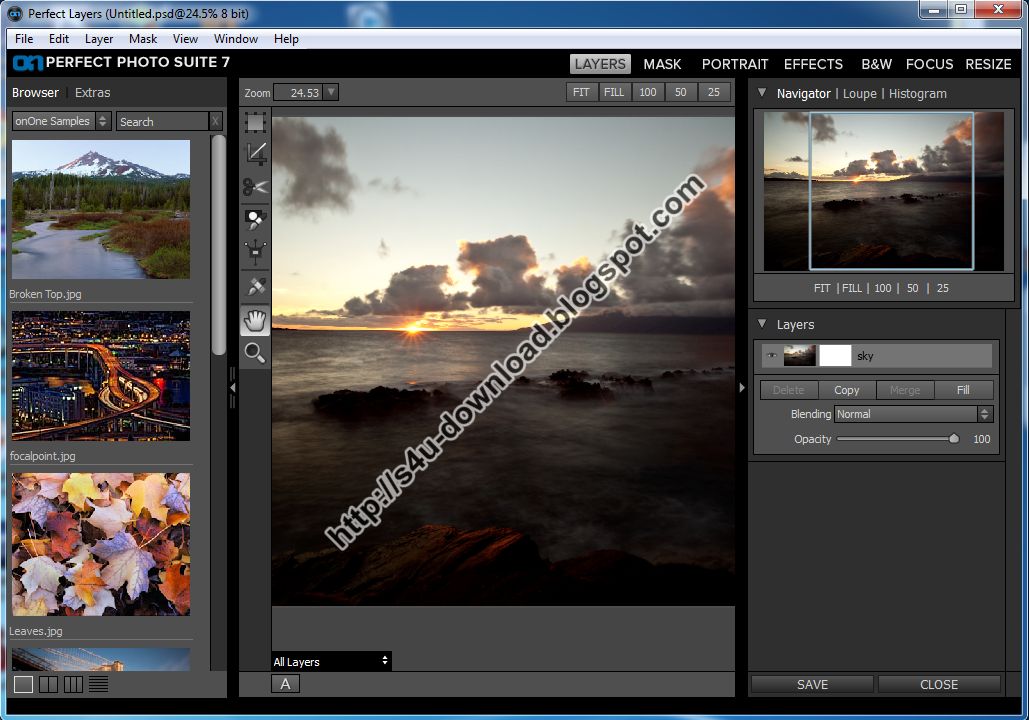
Task: Open the Mask menu
Action: click(x=143, y=39)
